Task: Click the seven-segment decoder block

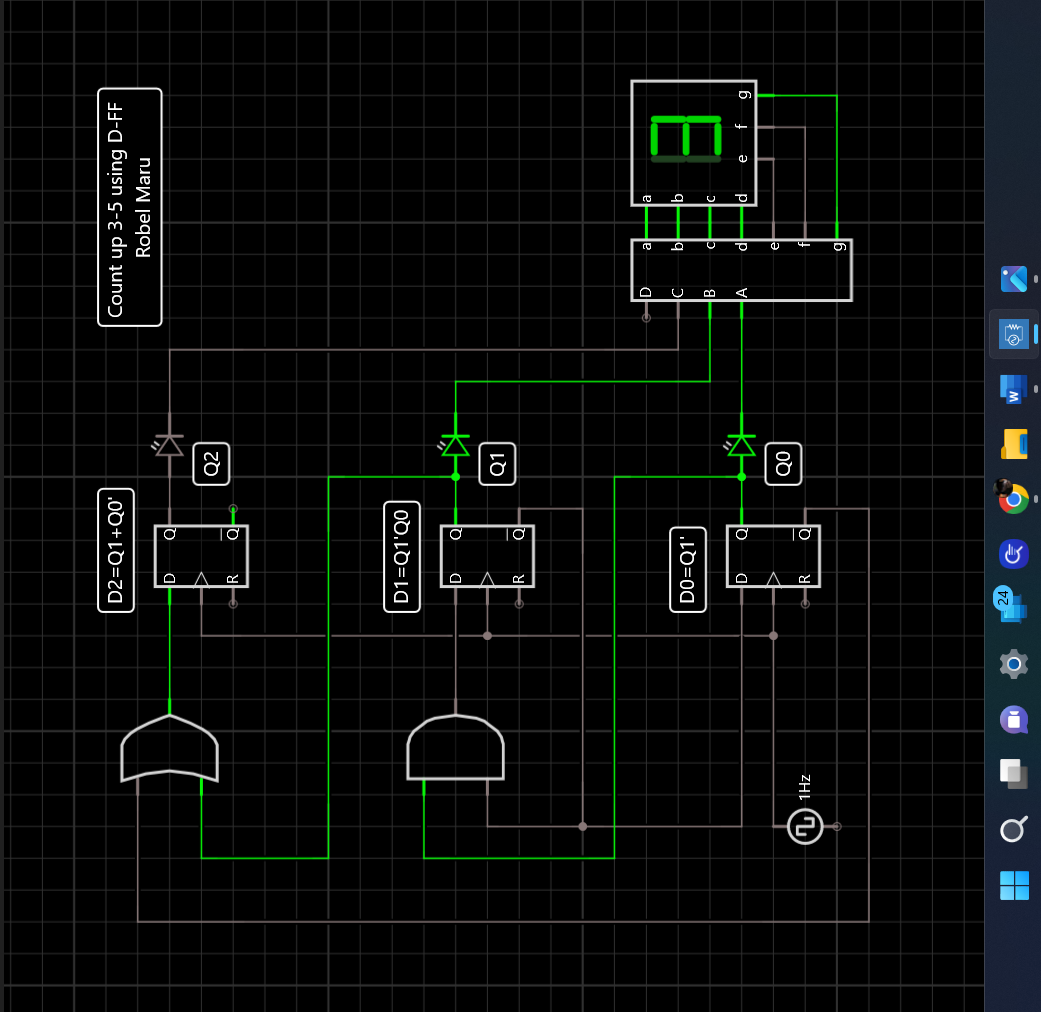Action: [740, 268]
